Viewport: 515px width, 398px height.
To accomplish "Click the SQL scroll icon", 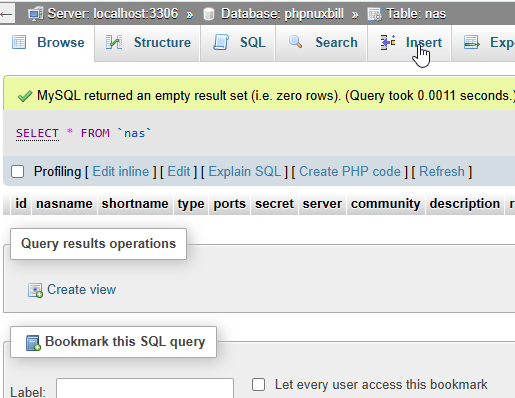I will pyautogui.click(x=221, y=42).
